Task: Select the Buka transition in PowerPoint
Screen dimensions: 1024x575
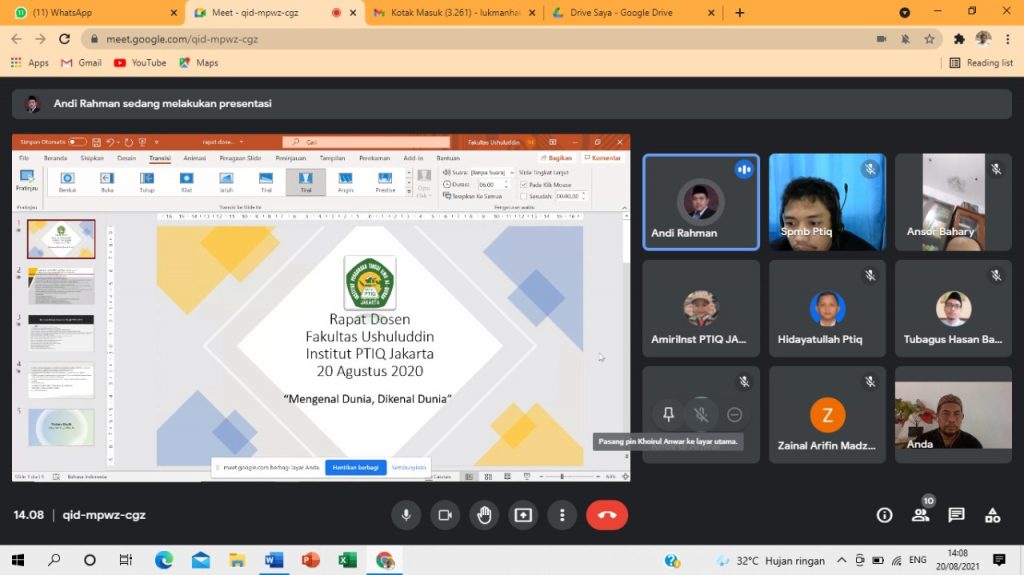Action: 107,182
